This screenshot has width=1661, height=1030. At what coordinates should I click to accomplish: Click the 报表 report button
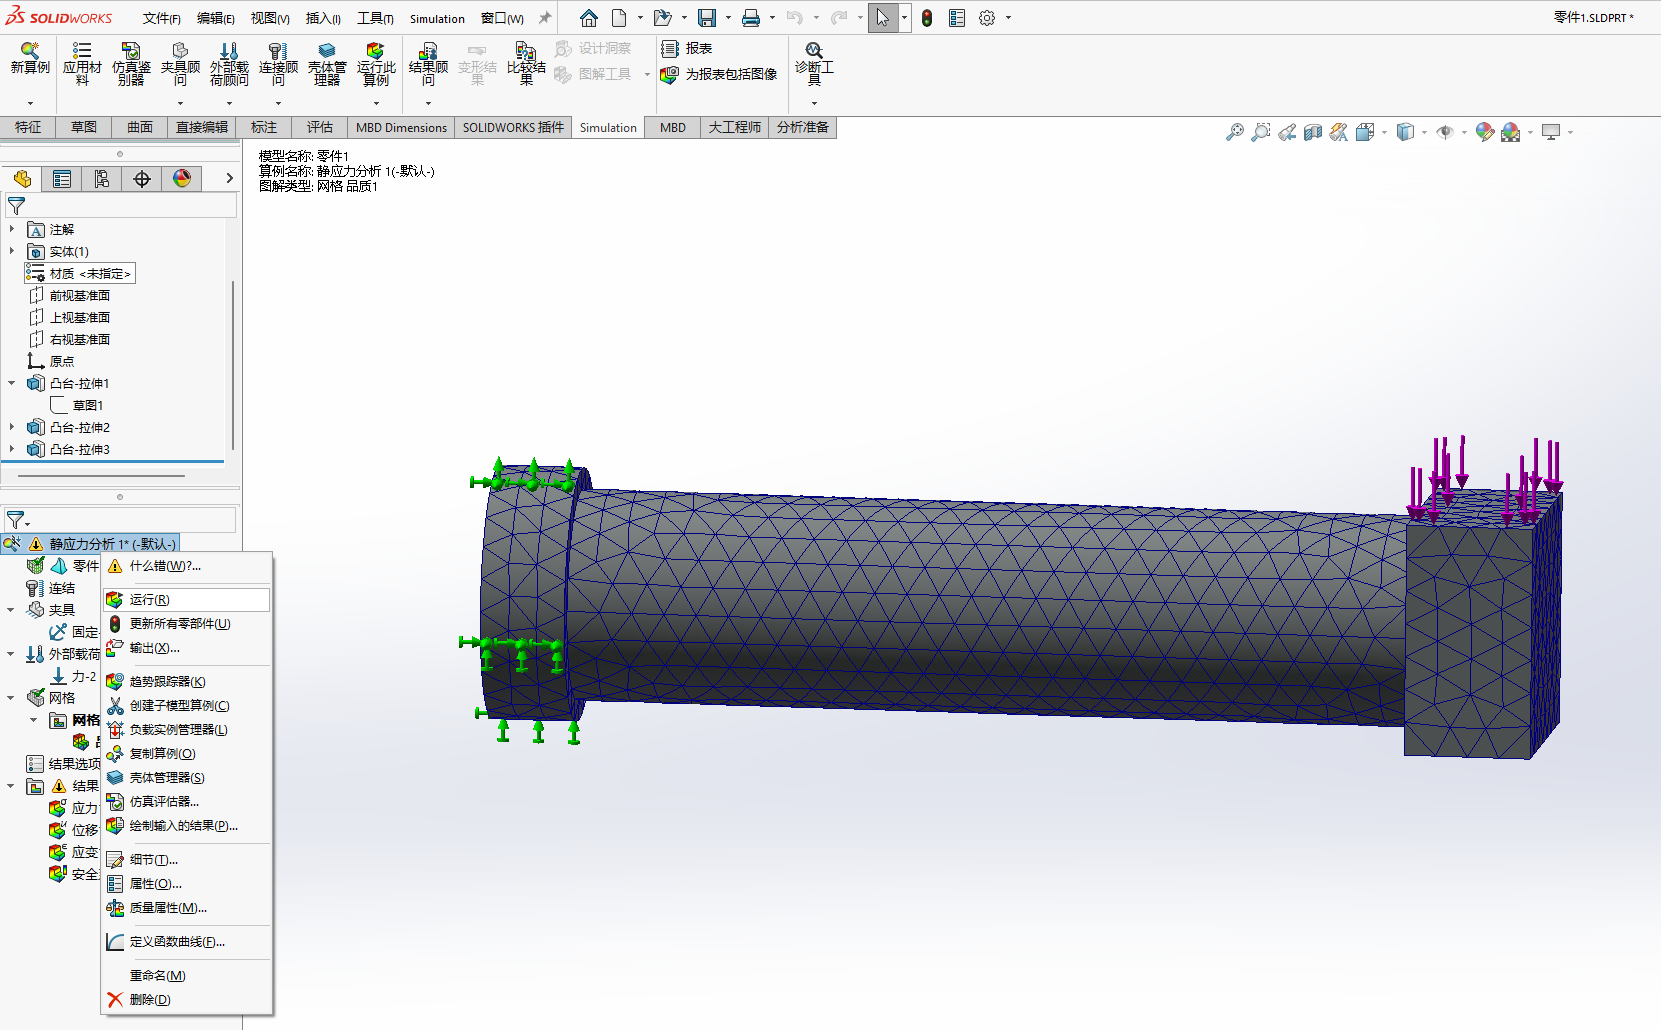pyautogui.click(x=687, y=48)
